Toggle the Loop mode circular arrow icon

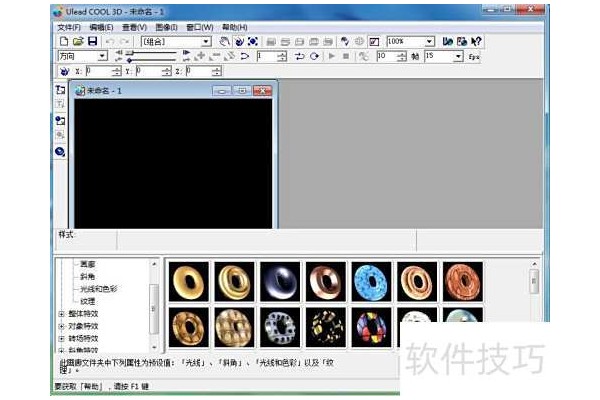tap(314, 56)
